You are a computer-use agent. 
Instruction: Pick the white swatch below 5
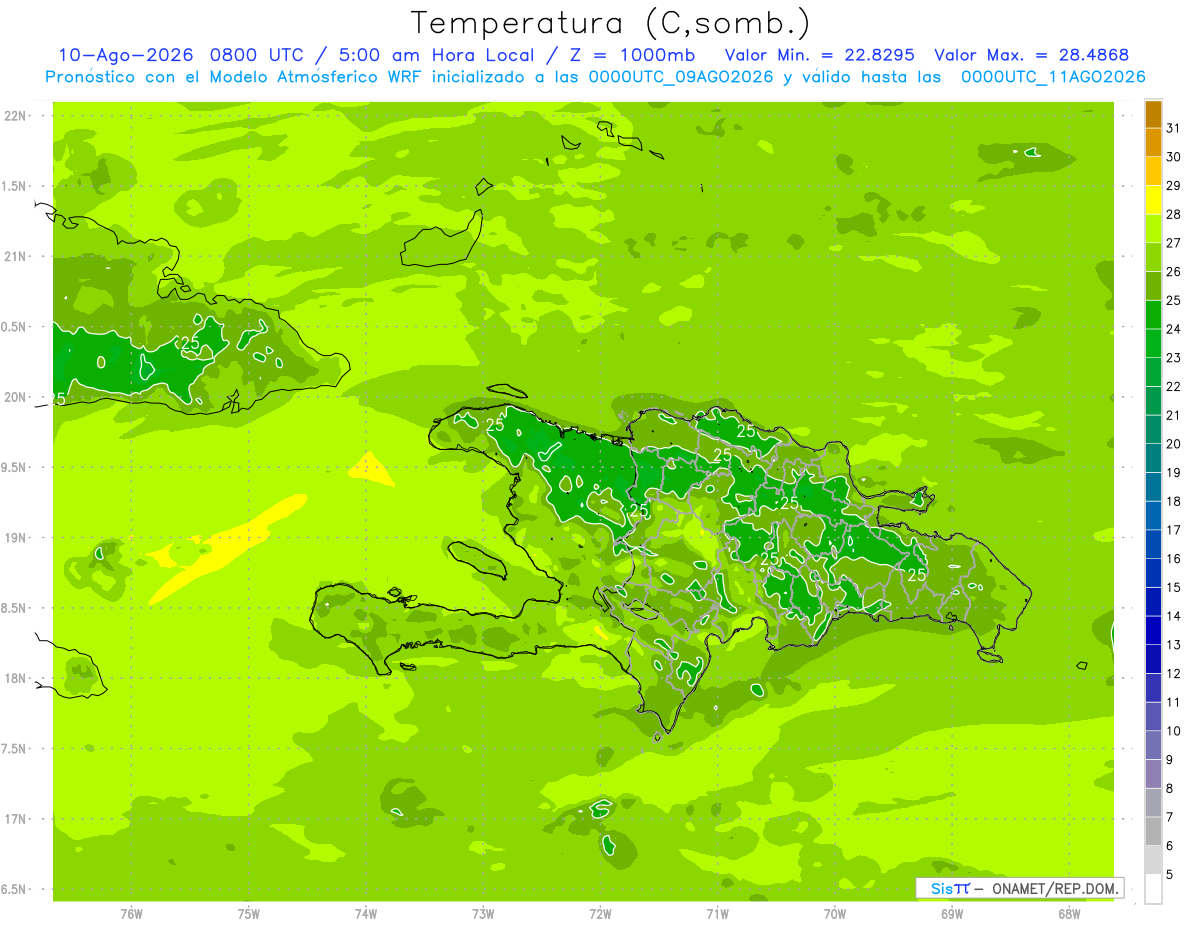(x=1153, y=889)
